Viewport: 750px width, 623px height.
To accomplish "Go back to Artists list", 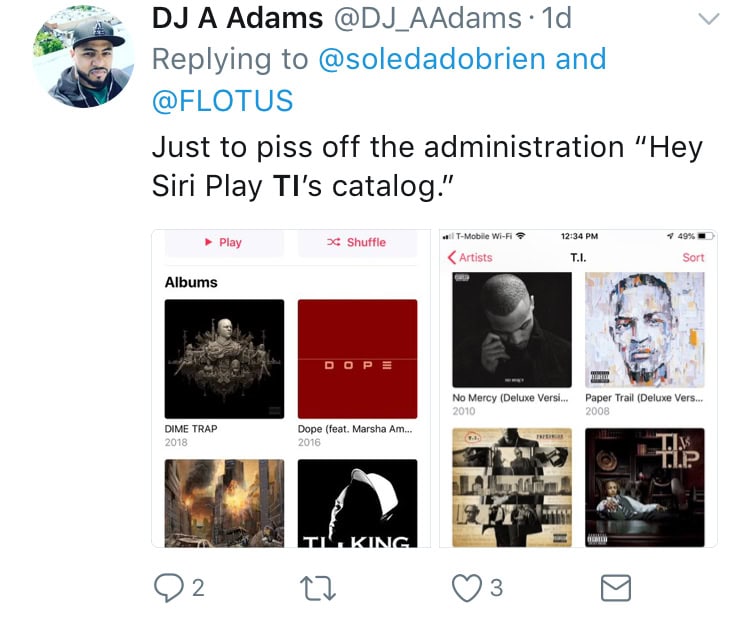I will coord(470,257).
